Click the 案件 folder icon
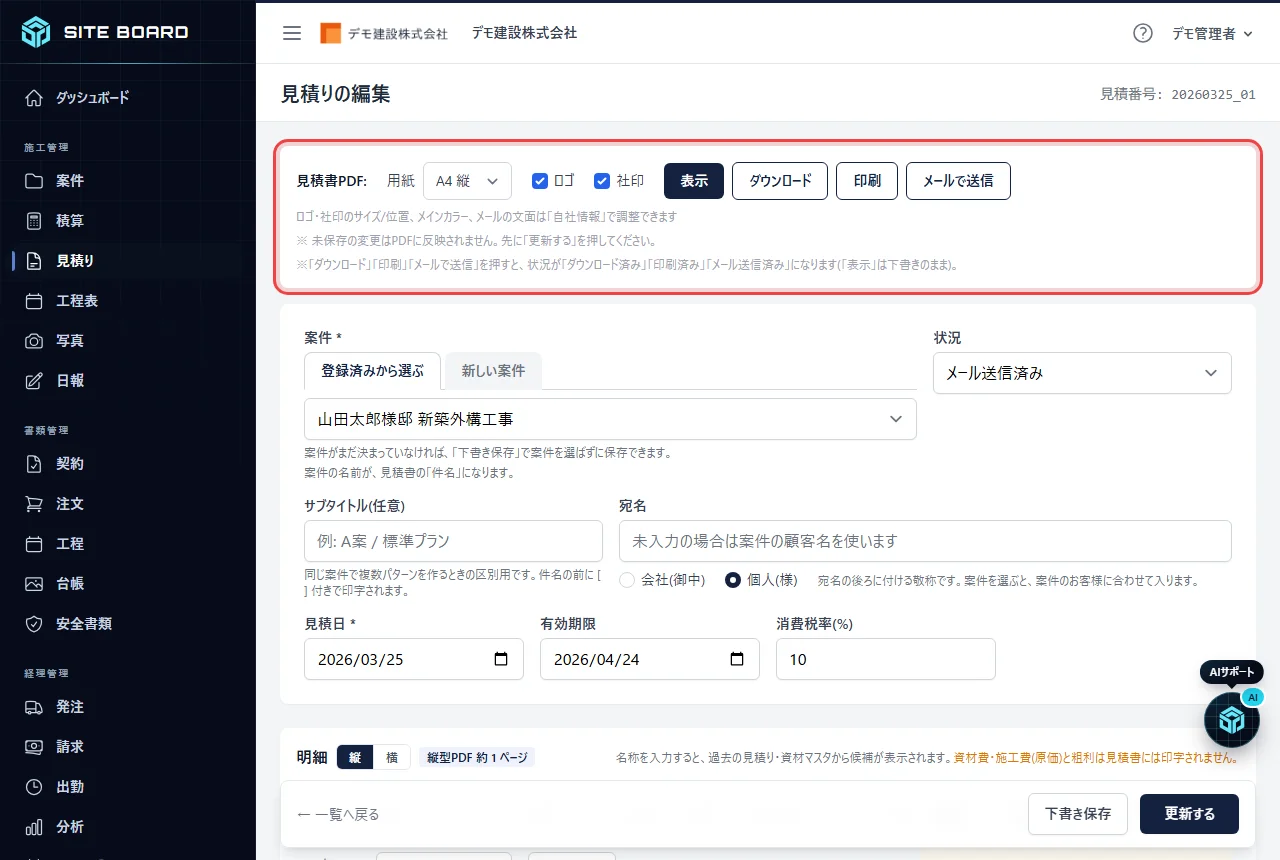The image size is (1280, 860). point(34,181)
